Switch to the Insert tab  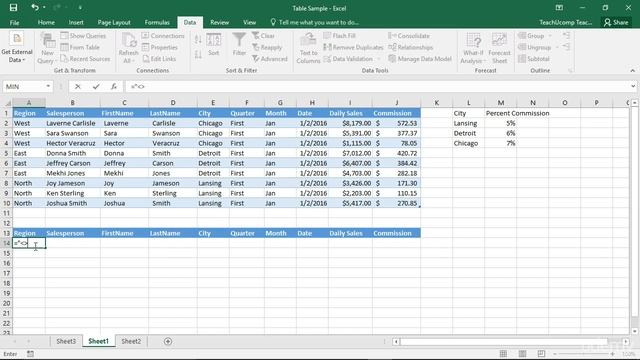coord(76,22)
